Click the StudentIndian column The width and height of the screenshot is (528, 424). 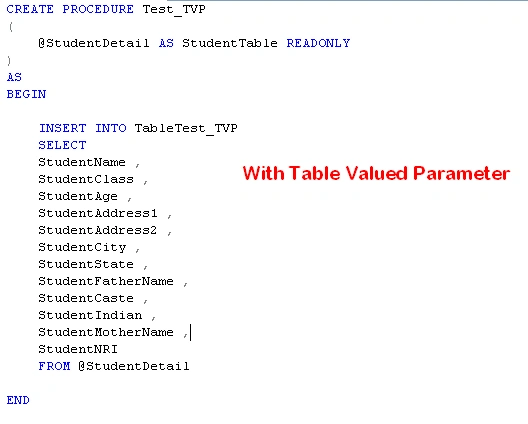tap(90, 315)
